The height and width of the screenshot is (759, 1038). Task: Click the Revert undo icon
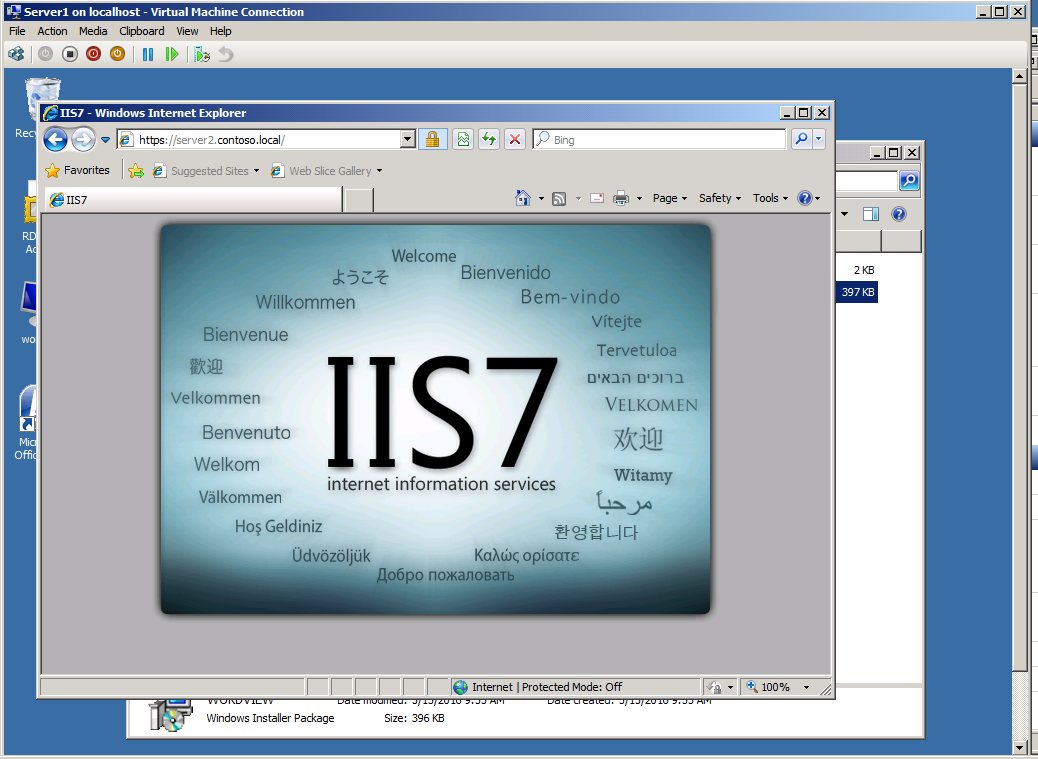(x=226, y=54)
